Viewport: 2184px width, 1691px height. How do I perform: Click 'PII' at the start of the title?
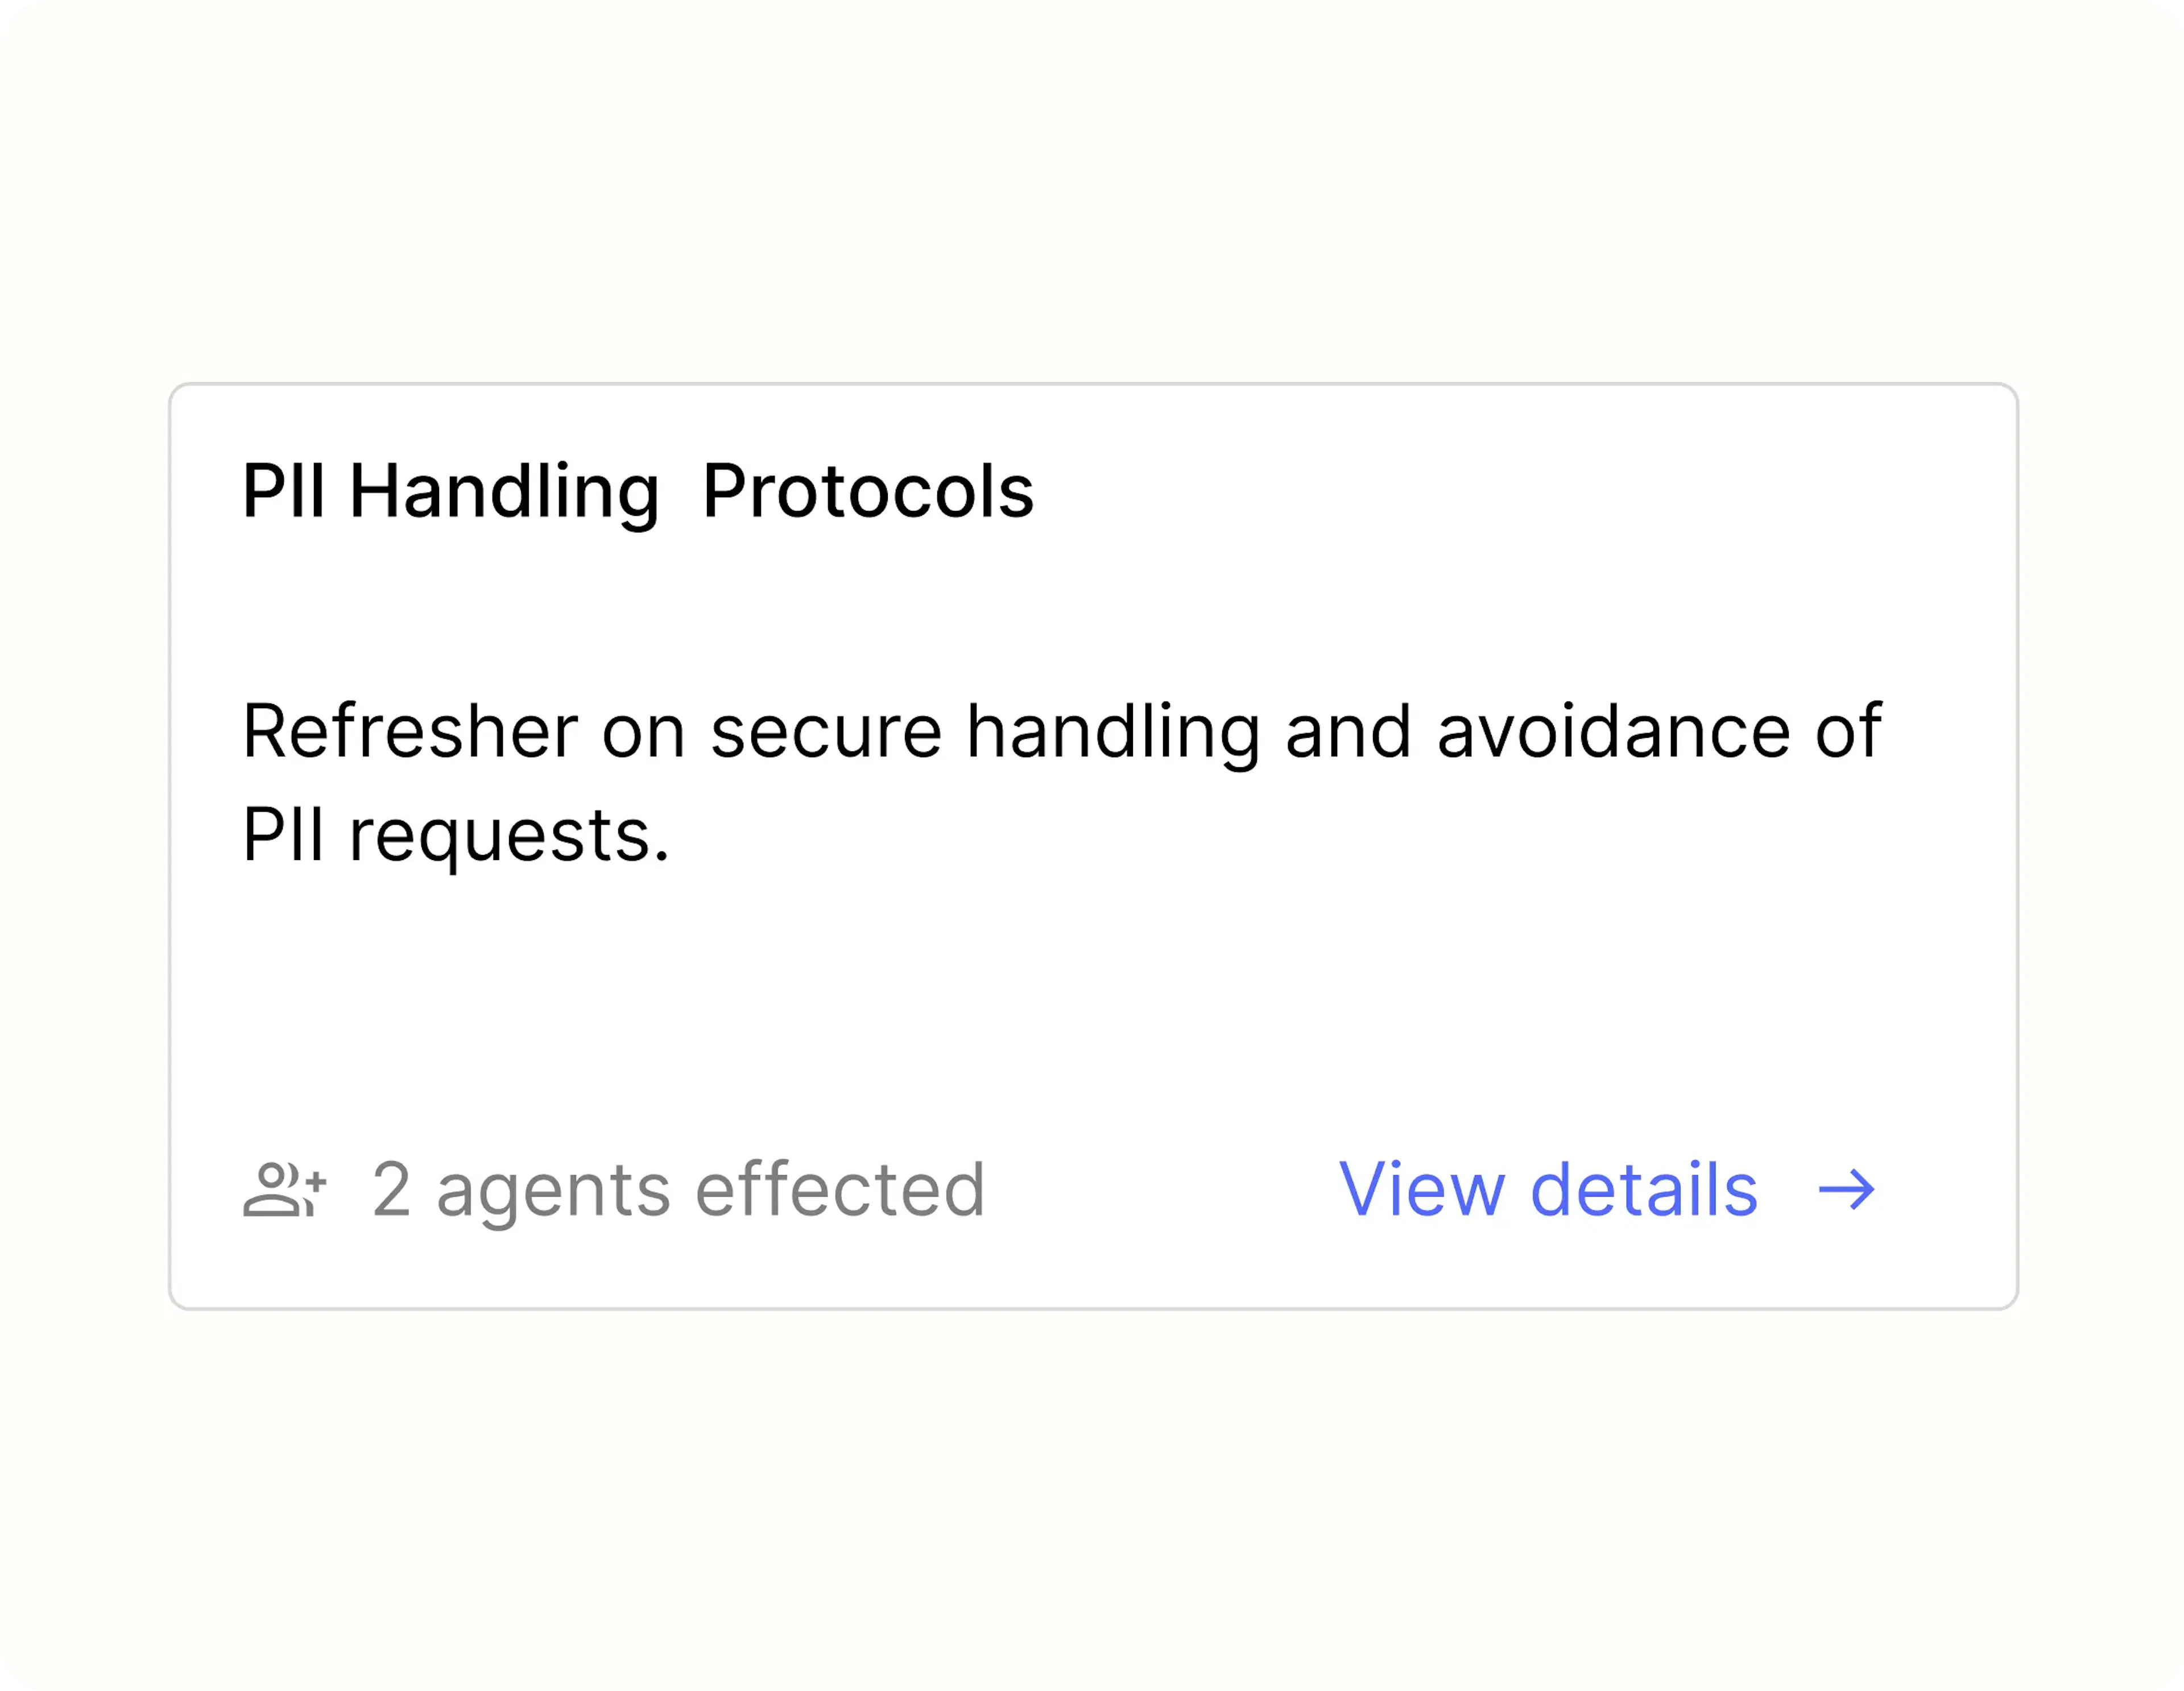(x=284, y=491)
